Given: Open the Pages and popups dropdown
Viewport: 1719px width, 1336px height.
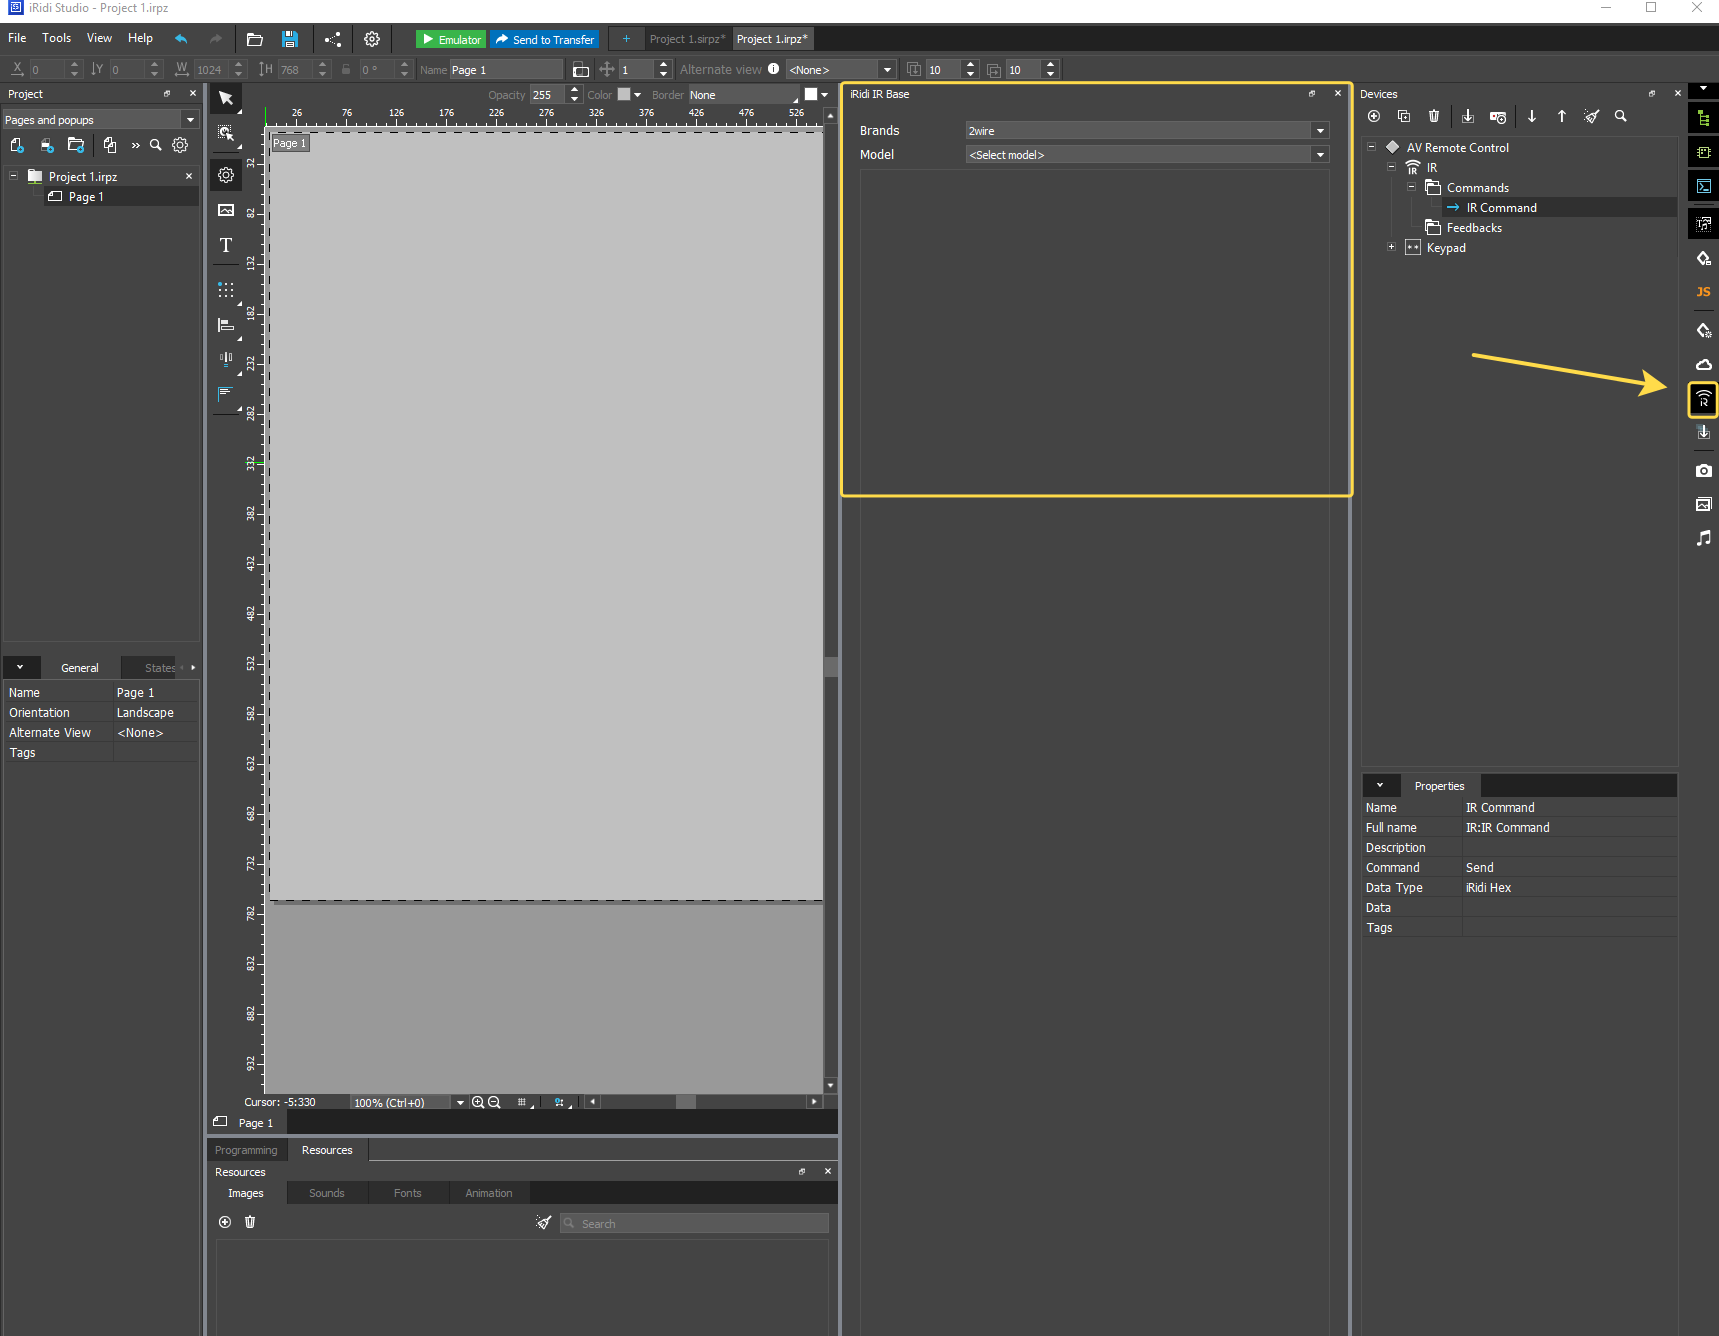Looking at the screenshot, I should 100,120.
